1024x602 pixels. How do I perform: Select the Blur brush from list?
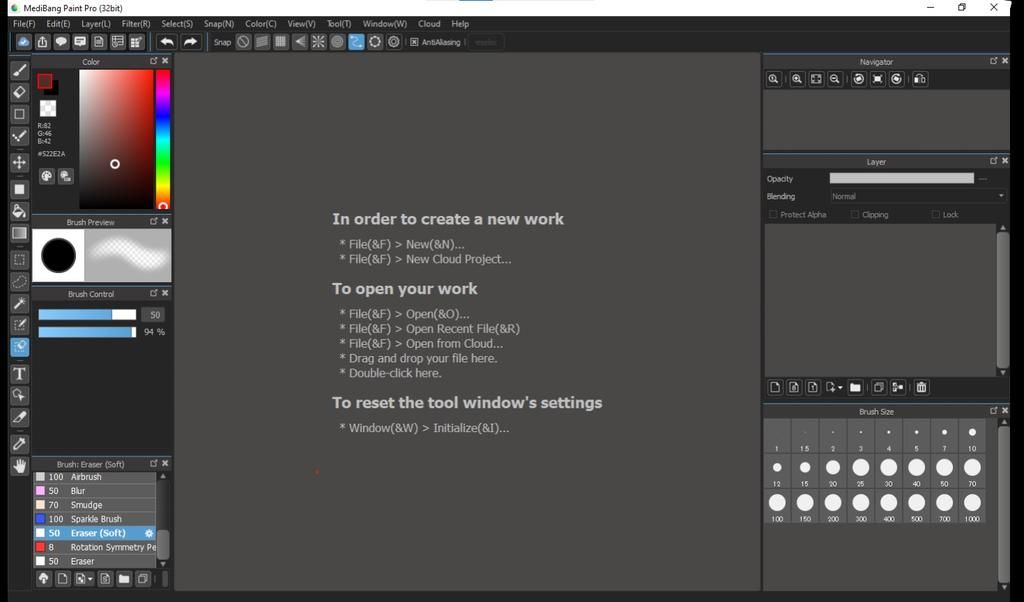[x=95, y=491]
